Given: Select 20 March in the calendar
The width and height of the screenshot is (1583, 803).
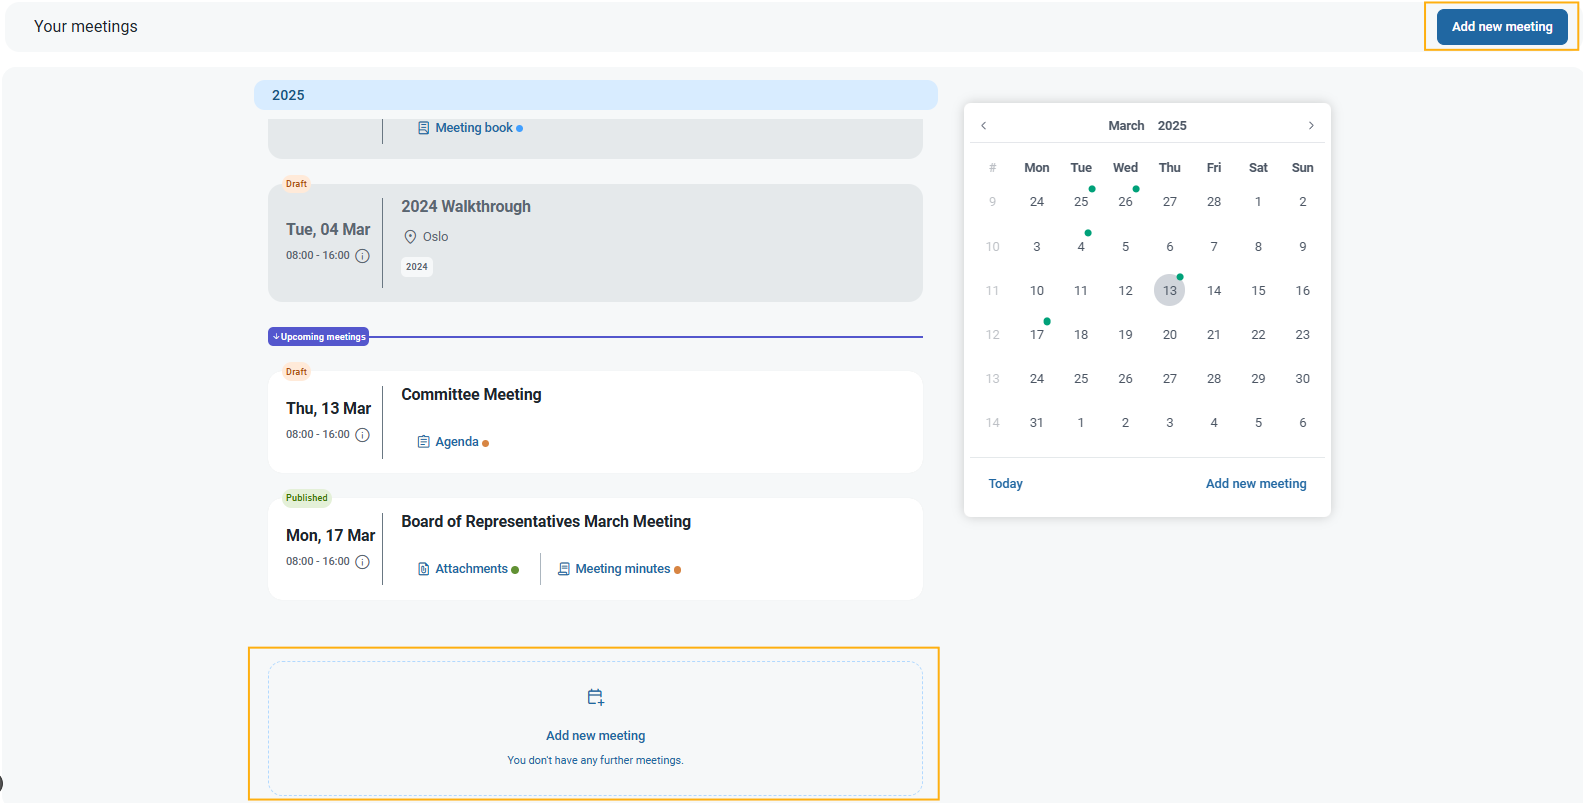Looking at the screenshot, I should (1170, 335).
